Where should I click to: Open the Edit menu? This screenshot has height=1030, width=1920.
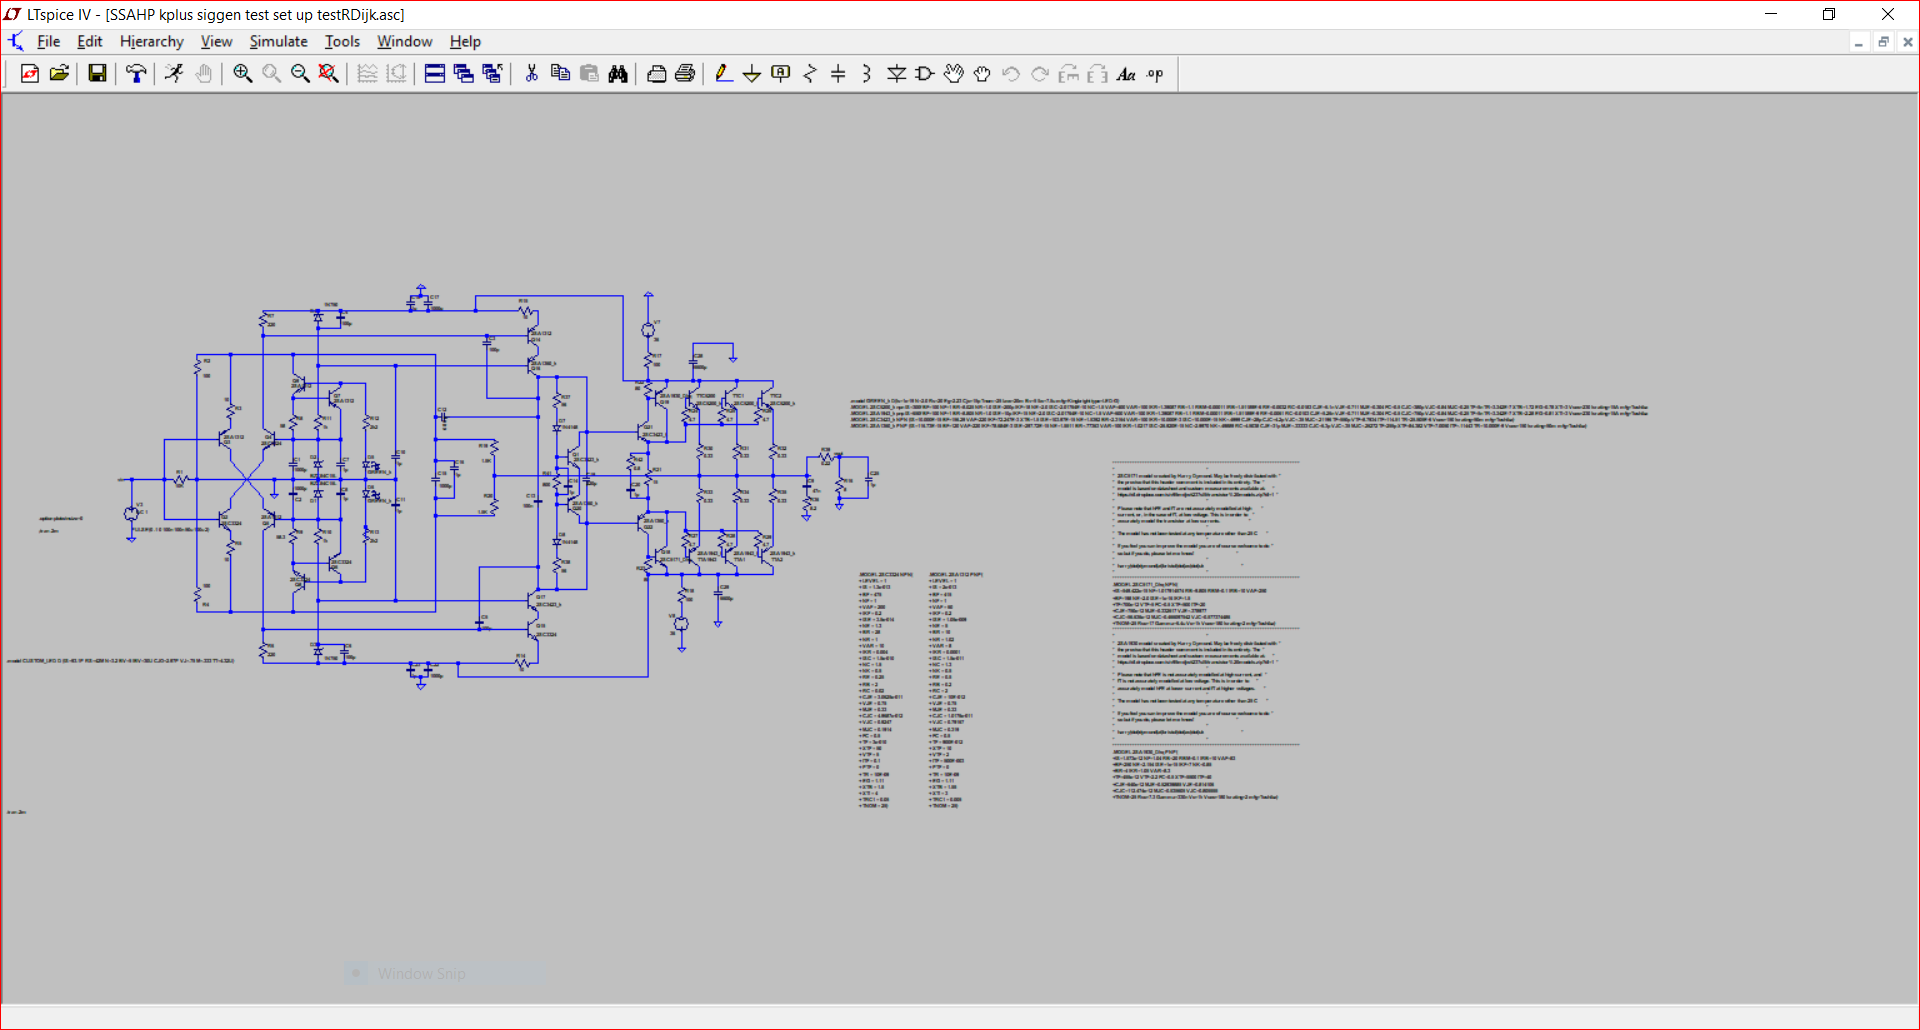tap(90, 42)
